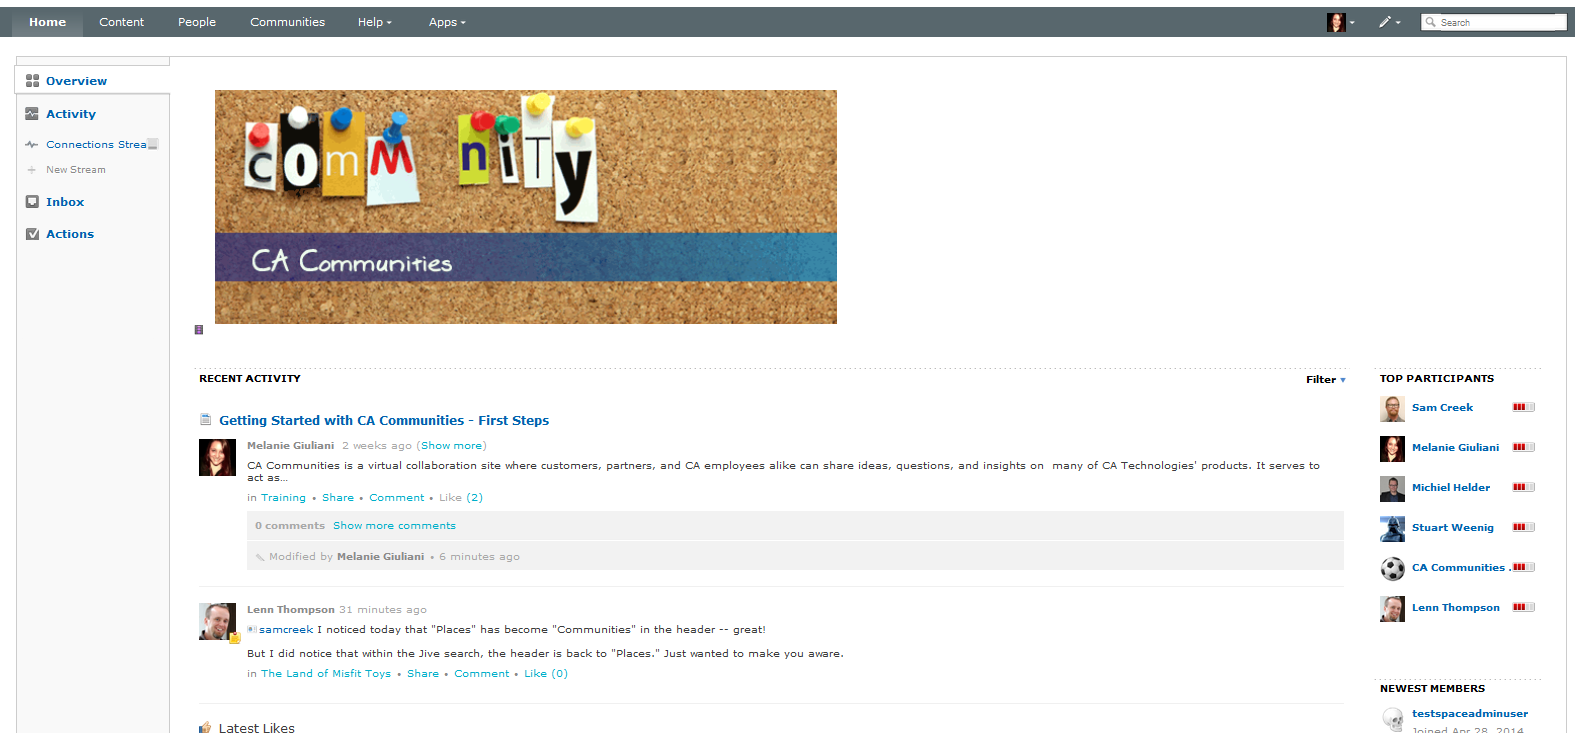Screen dimensions: 1575x733
Task: Create a New Stream
Action: (x=76, y=170)
